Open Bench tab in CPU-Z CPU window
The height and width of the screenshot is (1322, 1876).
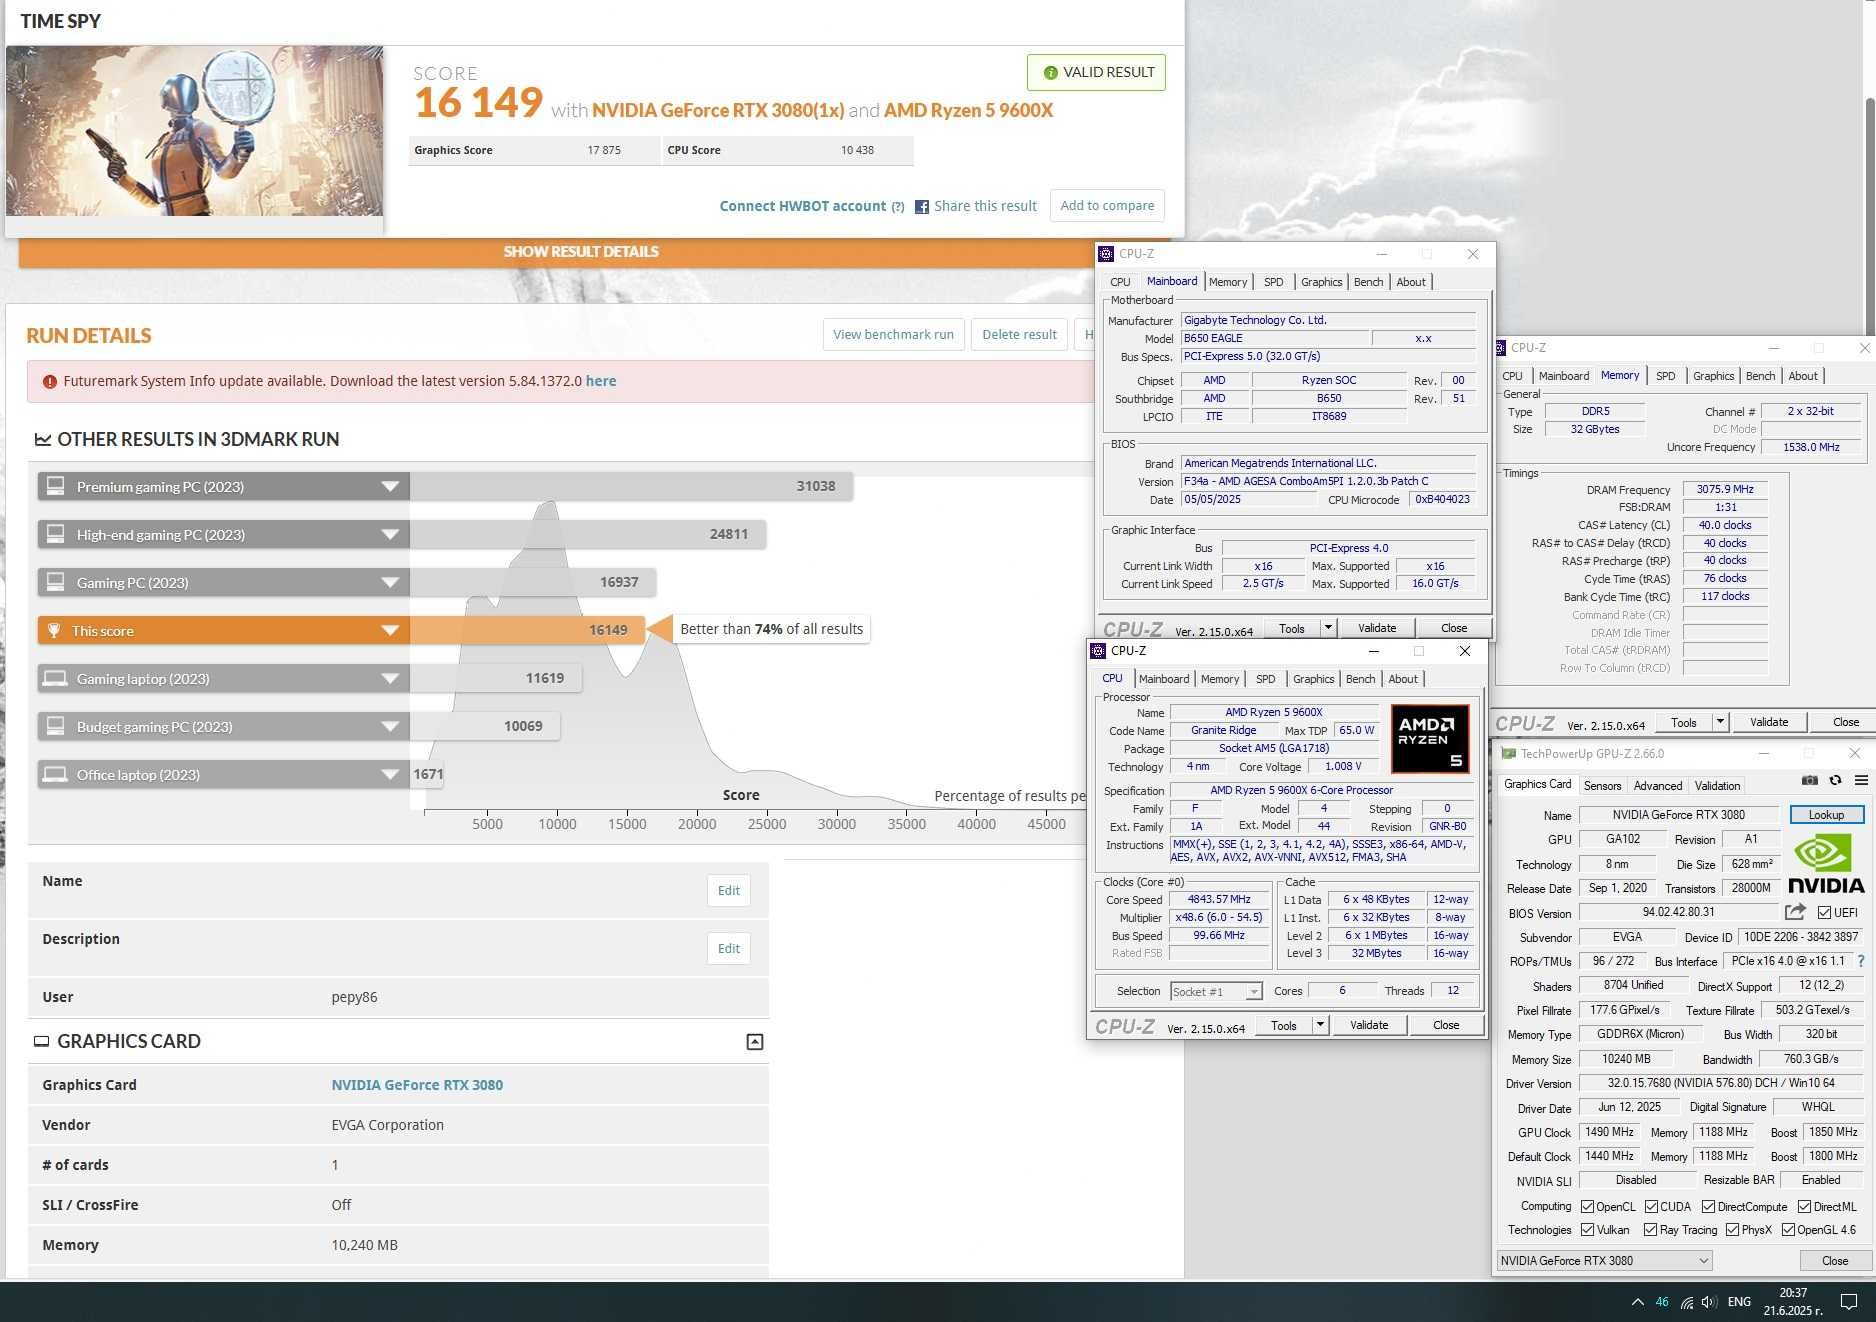click(x=1360, y=679)
